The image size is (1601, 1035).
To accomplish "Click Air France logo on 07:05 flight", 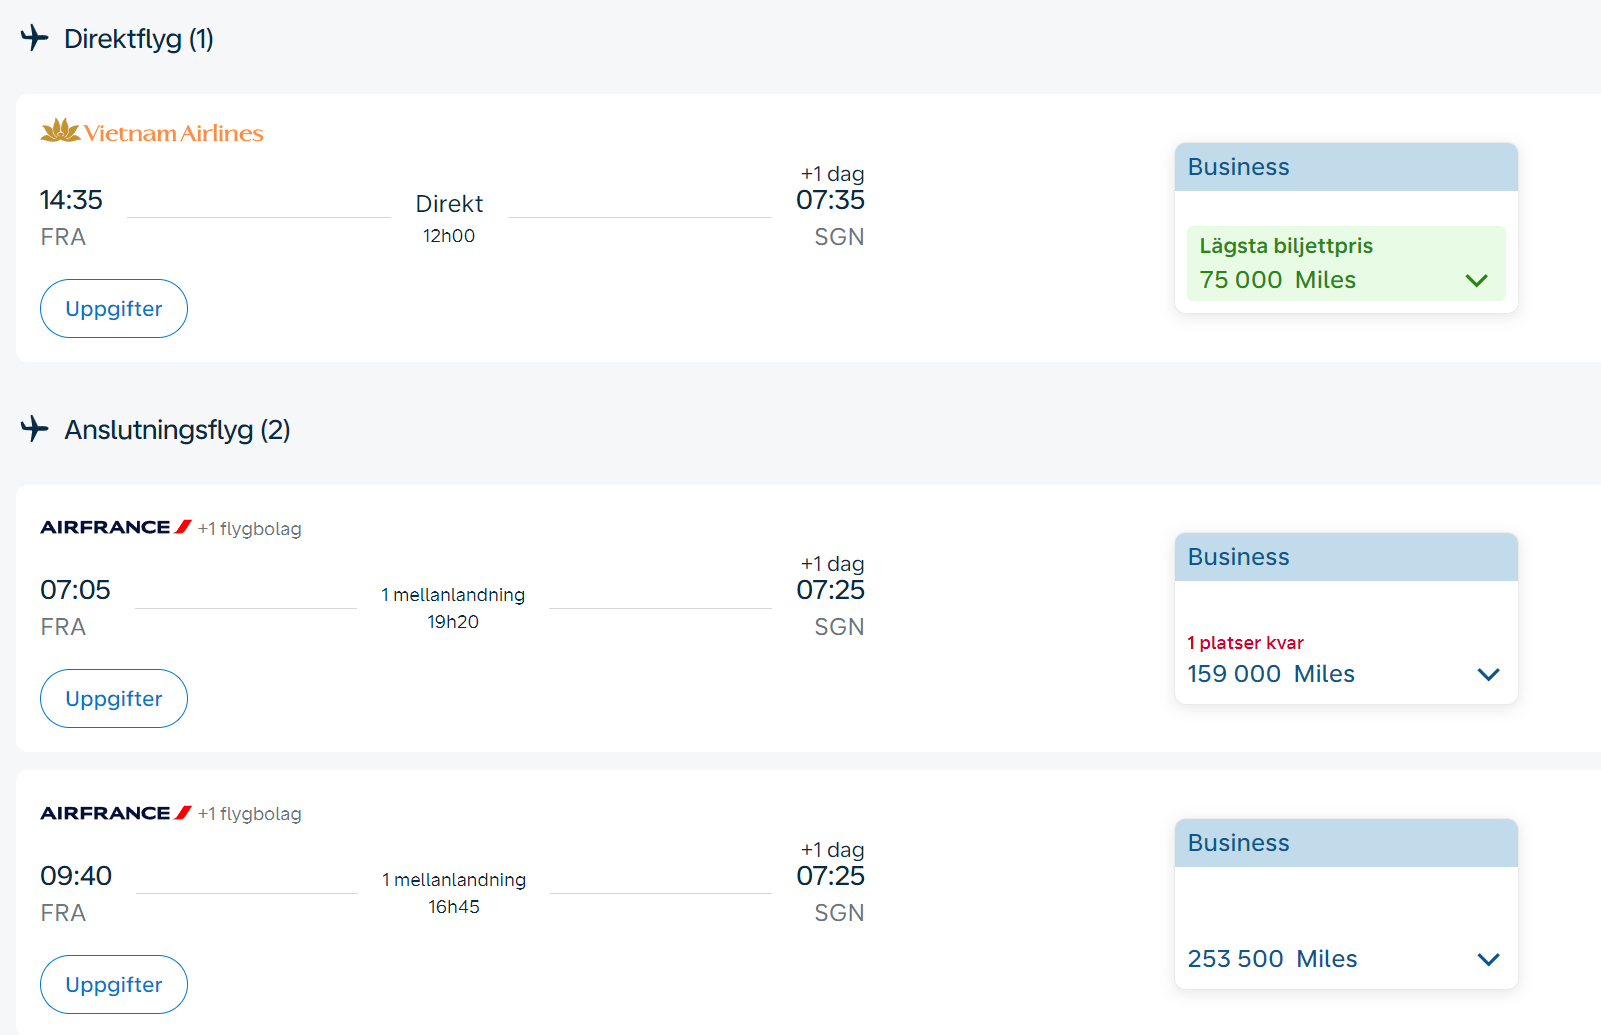I will (115, 527).
